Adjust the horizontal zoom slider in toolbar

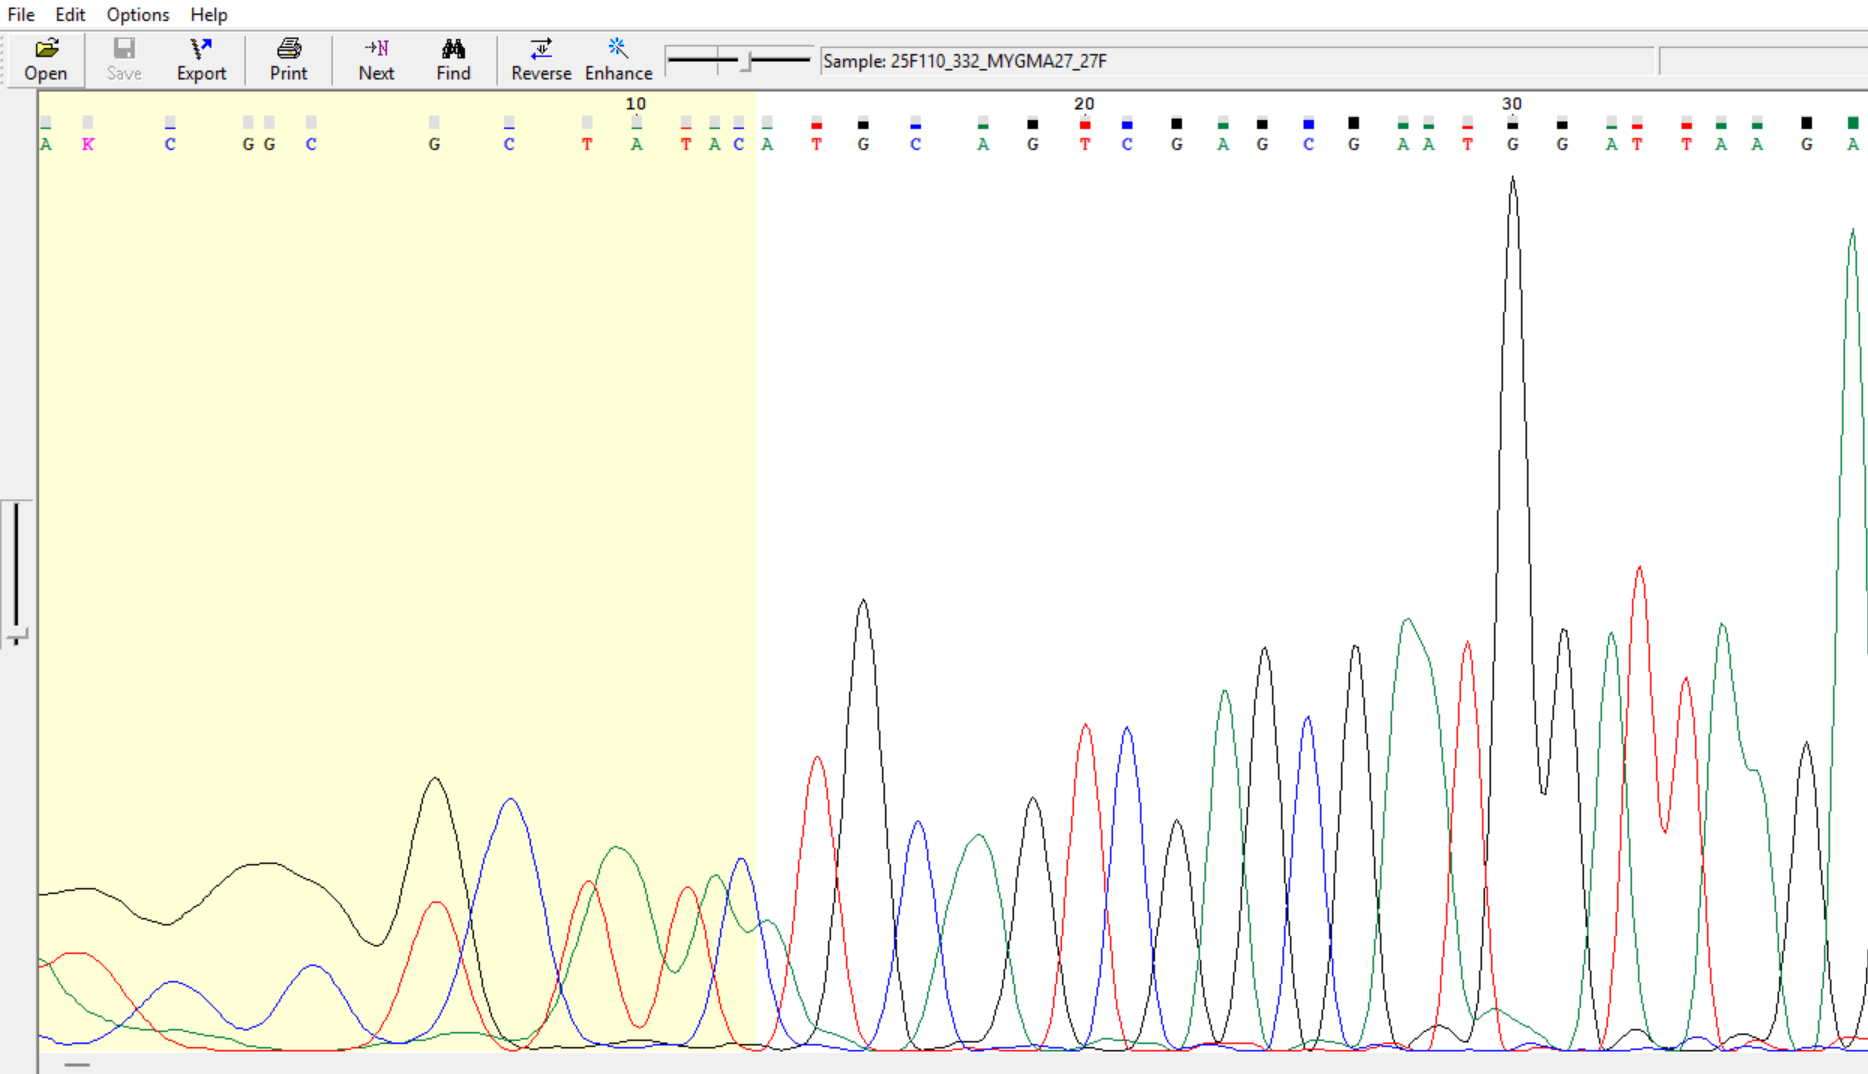click(x=746, y=61)
